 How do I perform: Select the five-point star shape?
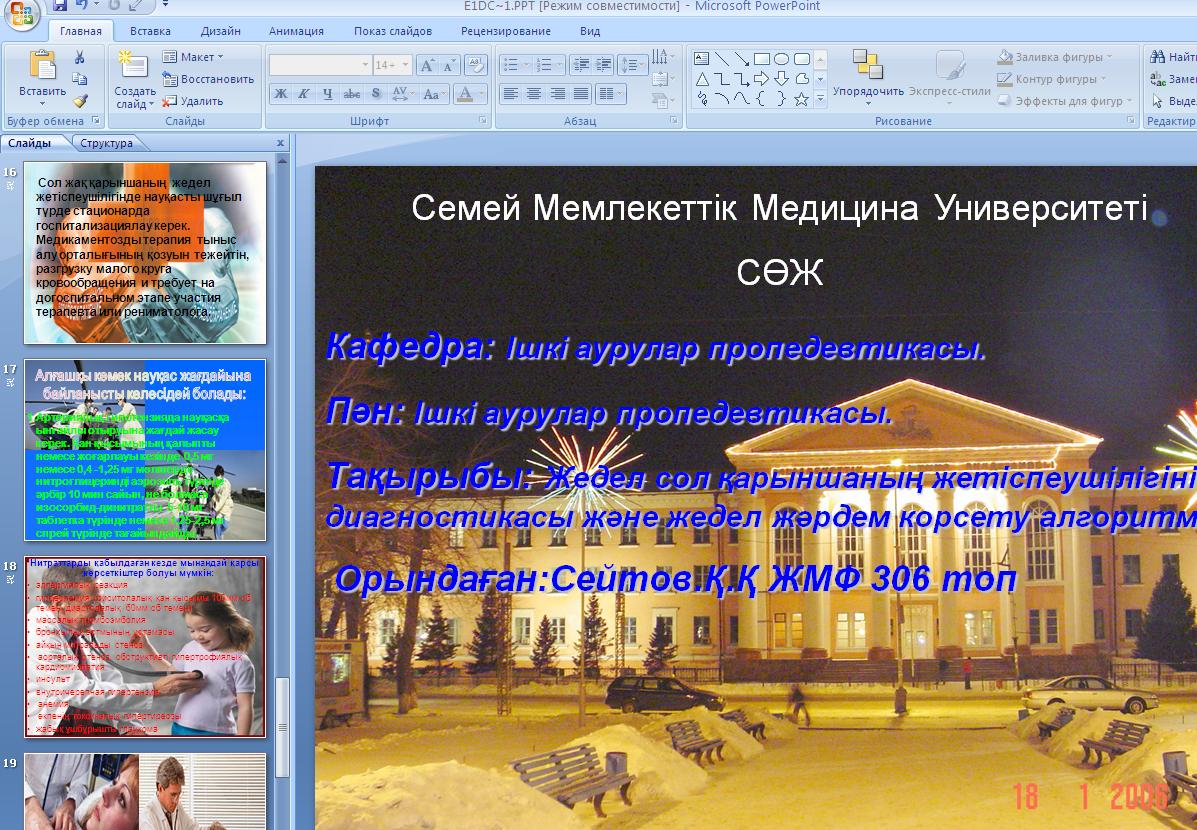click(801, 99)
